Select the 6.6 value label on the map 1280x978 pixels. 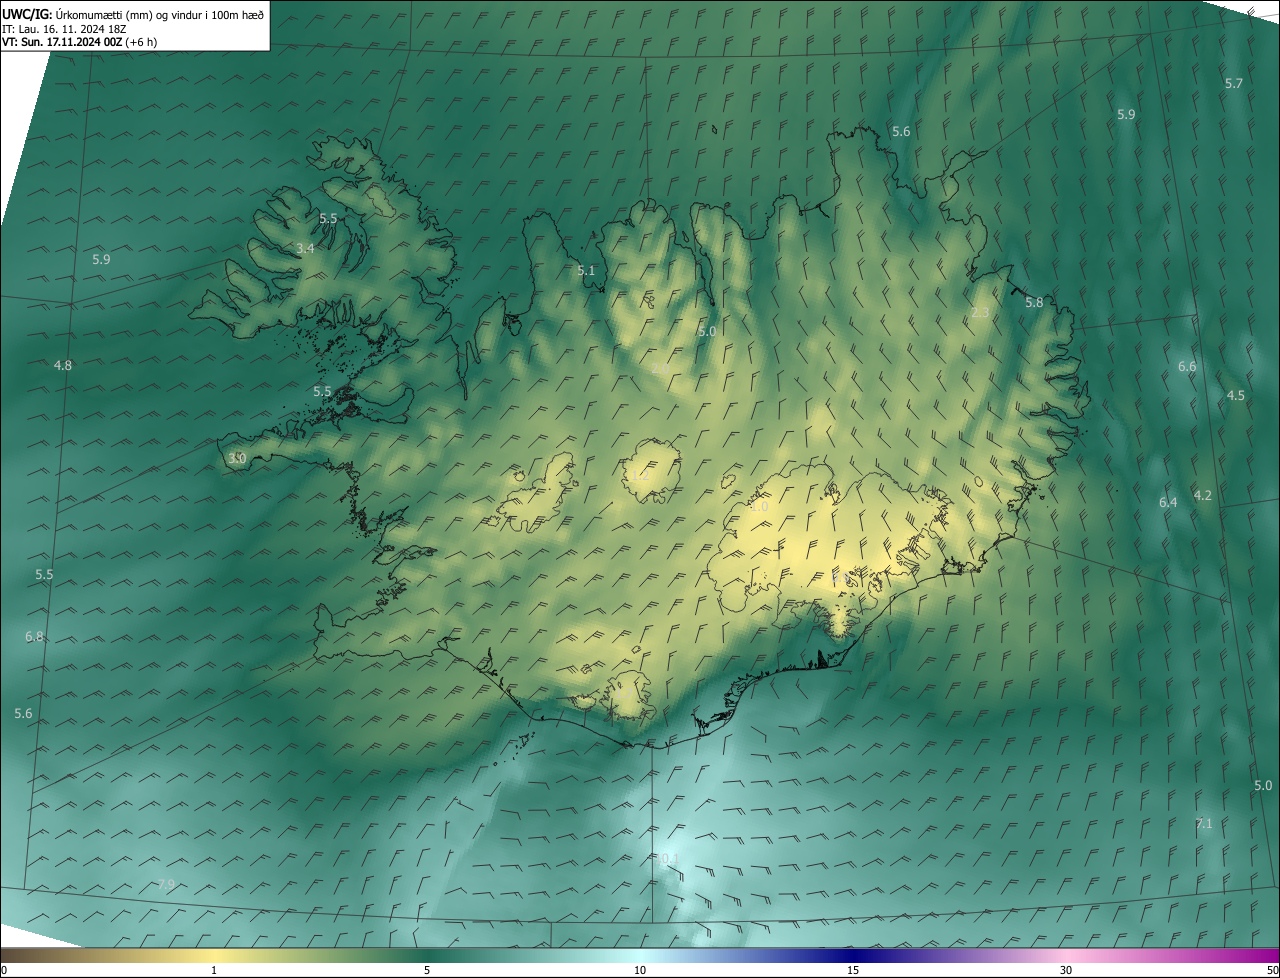pos(1187,366)
